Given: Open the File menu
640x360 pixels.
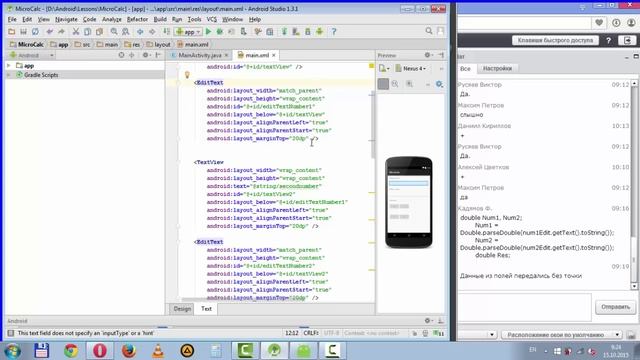Looking at the screenshot, I should pos(12,19).
